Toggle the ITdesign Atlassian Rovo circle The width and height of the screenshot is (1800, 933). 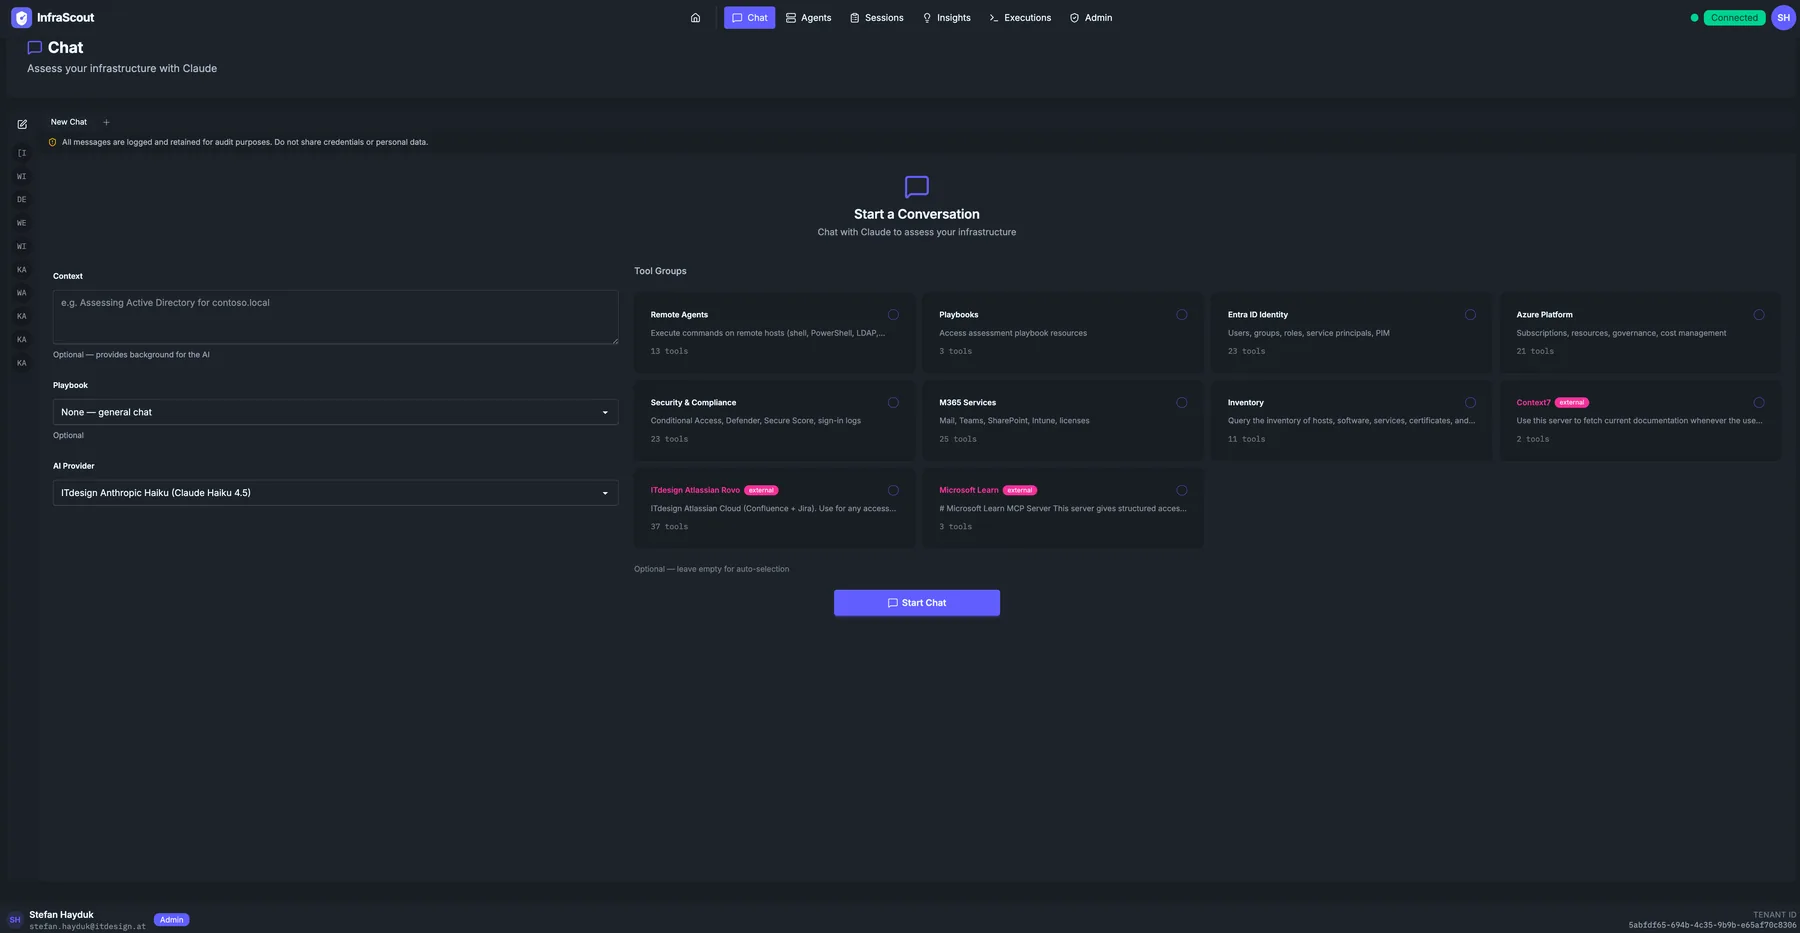(893, 491)
